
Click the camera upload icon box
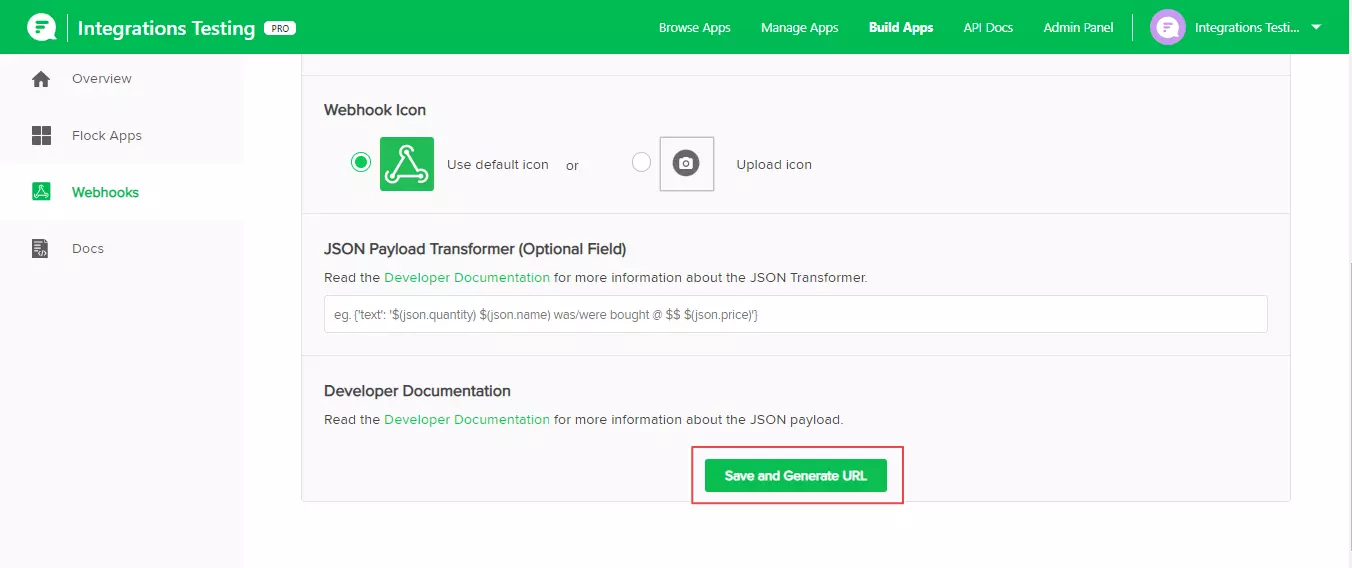686,164
